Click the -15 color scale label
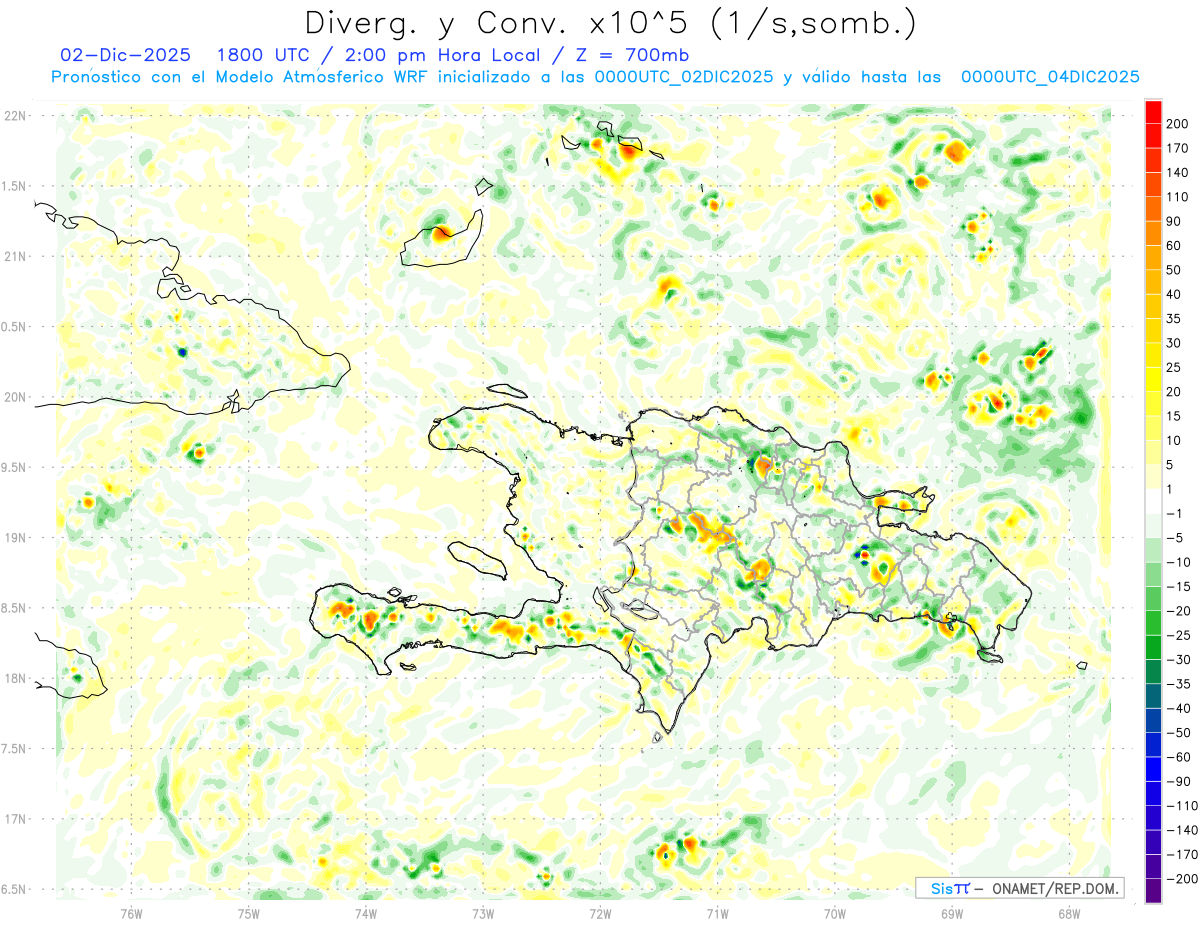This screenshot has height=927, width=1200. pos(1181,587)
